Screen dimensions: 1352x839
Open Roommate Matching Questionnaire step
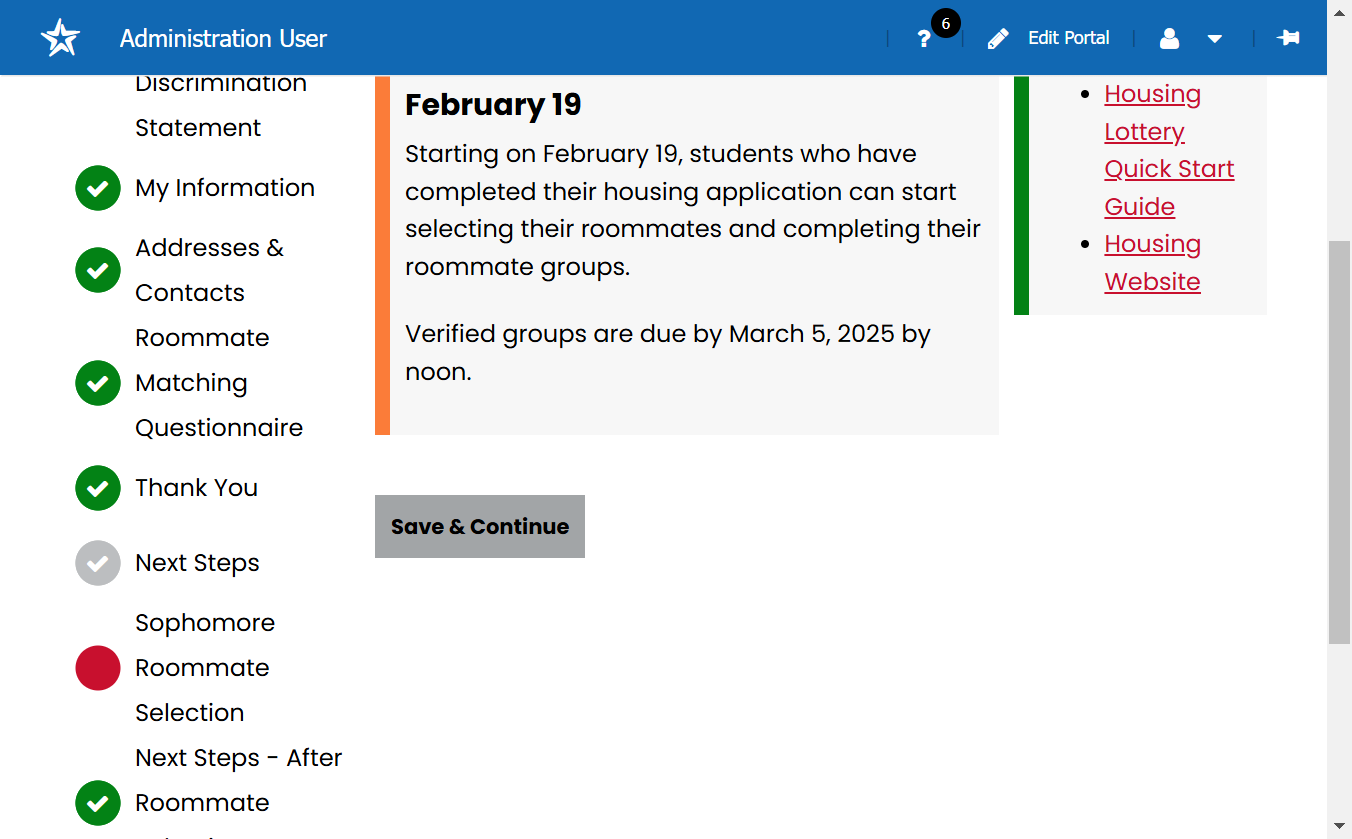[219, 383]
